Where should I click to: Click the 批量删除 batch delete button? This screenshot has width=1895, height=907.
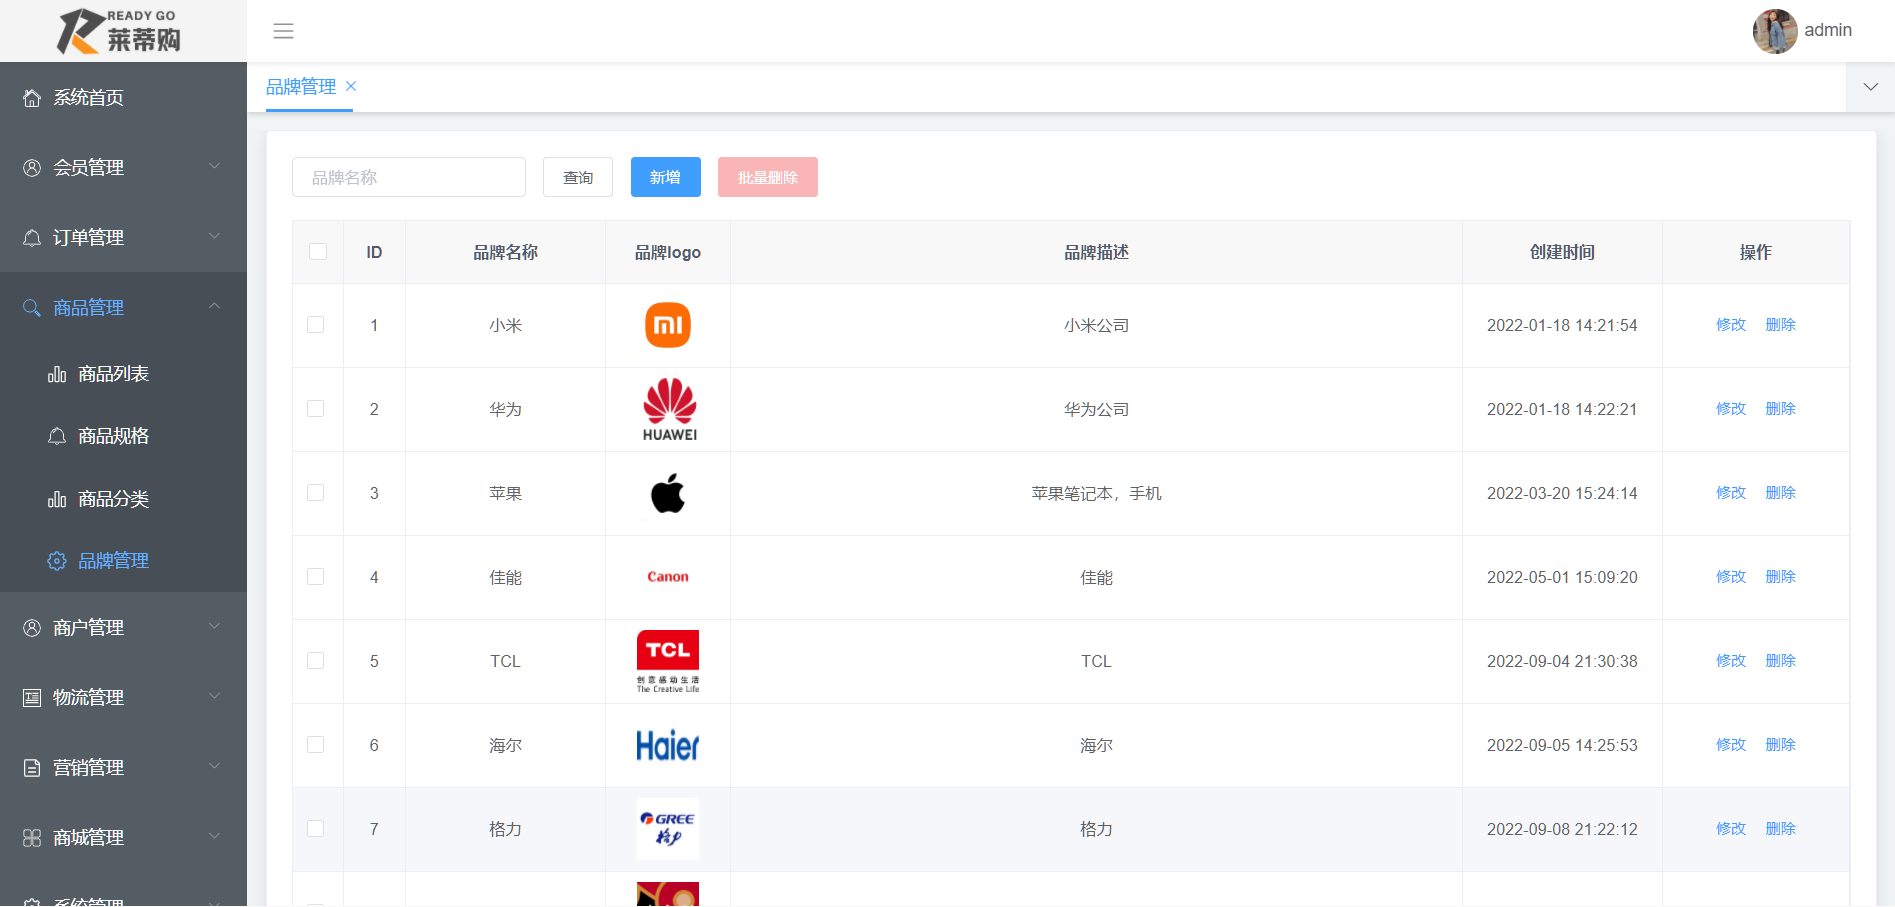768,177
